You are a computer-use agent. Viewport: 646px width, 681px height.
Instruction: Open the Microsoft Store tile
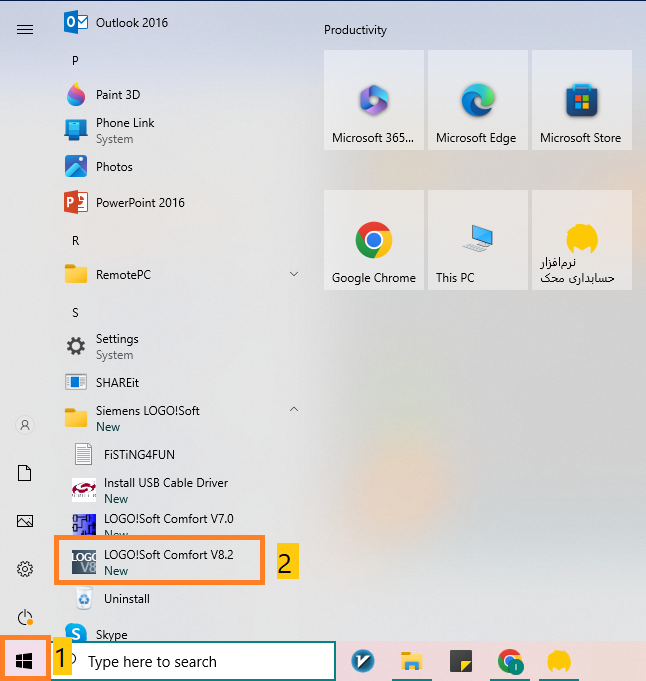click(x=582, y=100)
